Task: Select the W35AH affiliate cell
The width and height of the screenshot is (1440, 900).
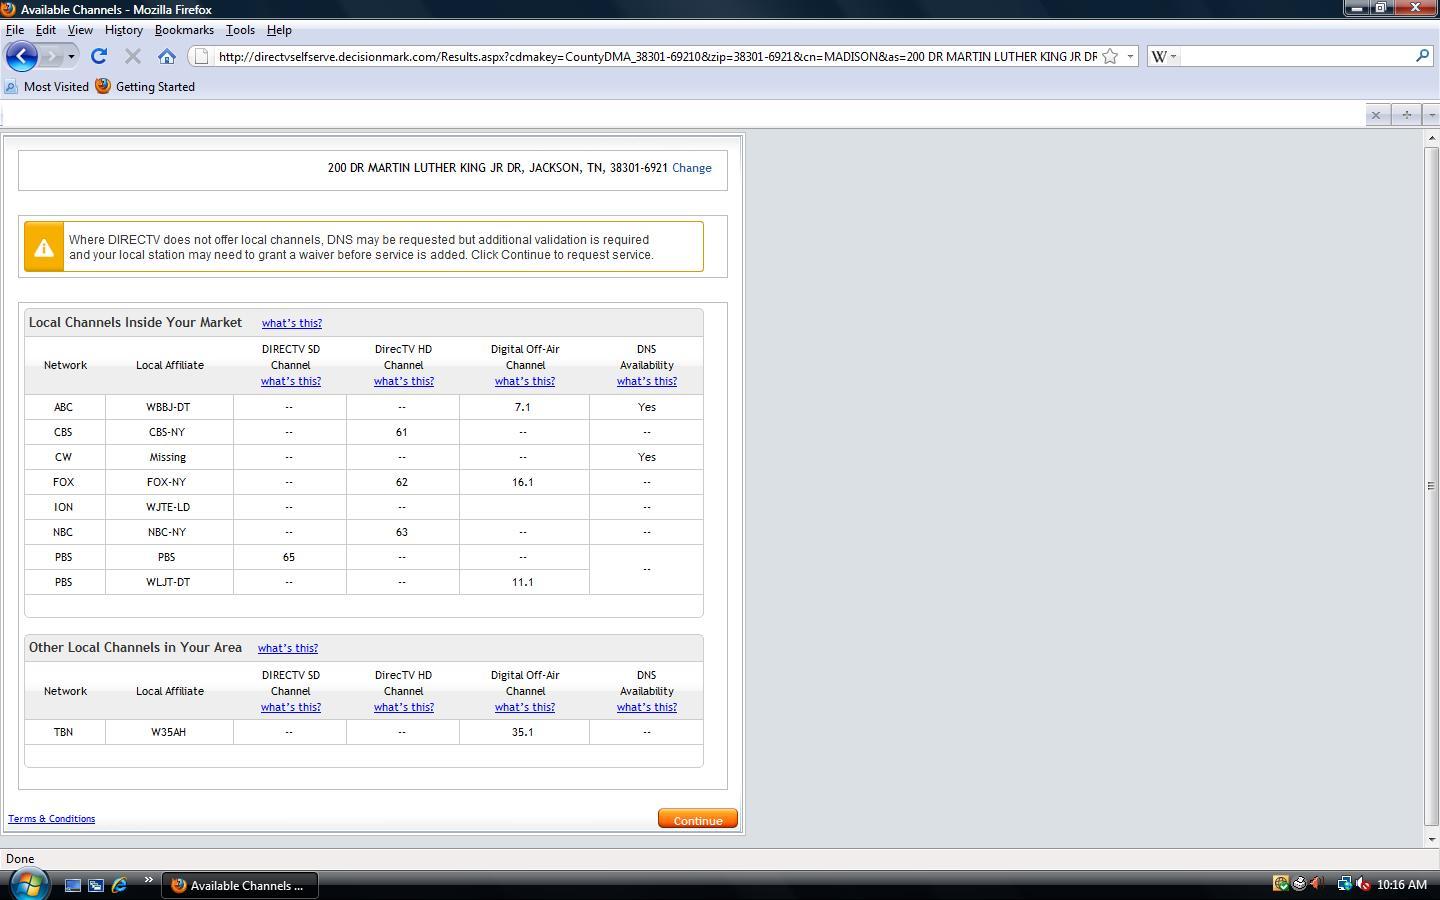Action: click(x=168, y=732)
